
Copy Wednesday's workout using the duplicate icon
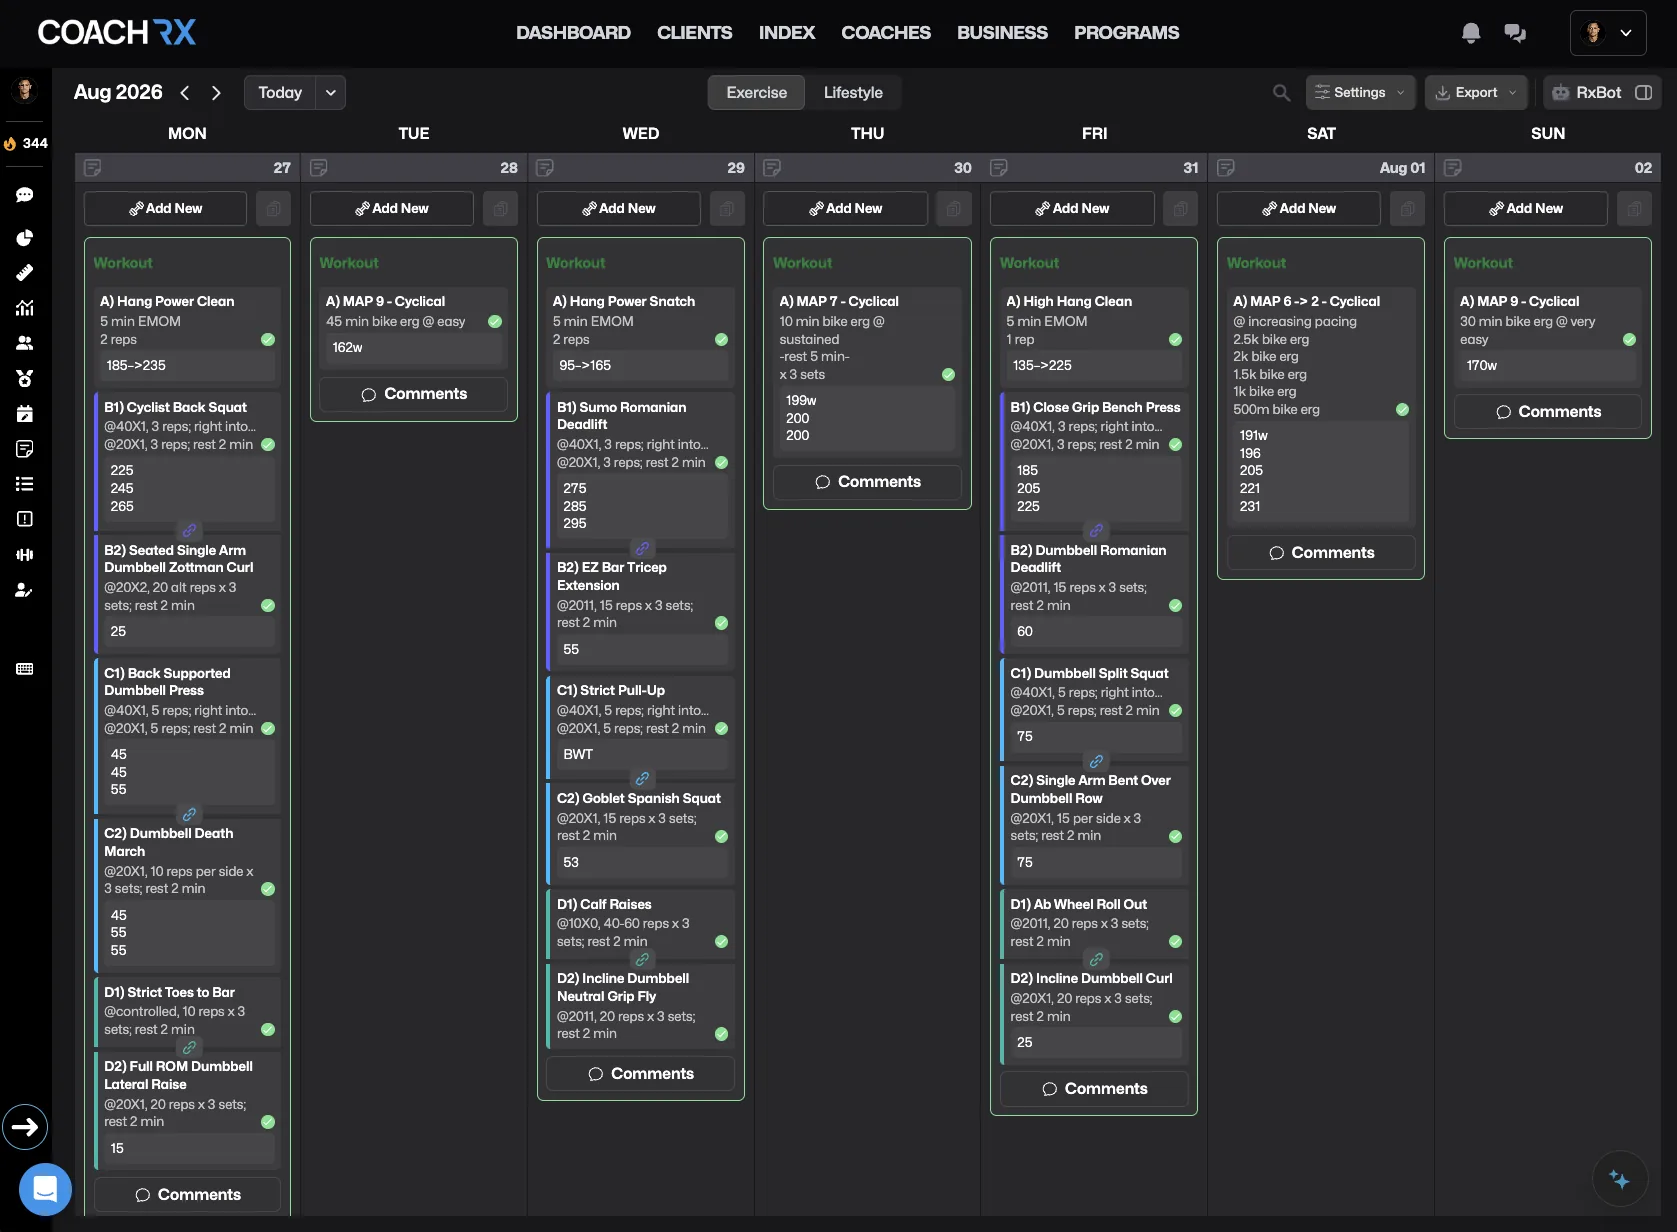(x=727, y=208)
